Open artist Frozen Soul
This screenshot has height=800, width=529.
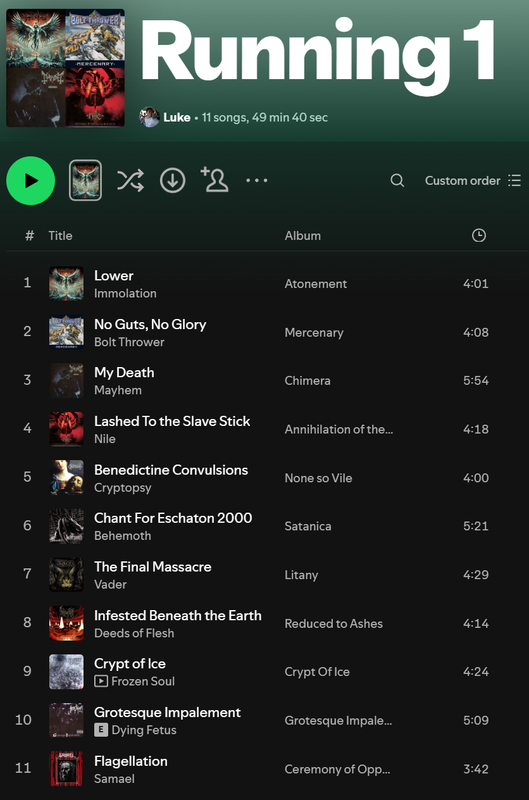(143, 682)
